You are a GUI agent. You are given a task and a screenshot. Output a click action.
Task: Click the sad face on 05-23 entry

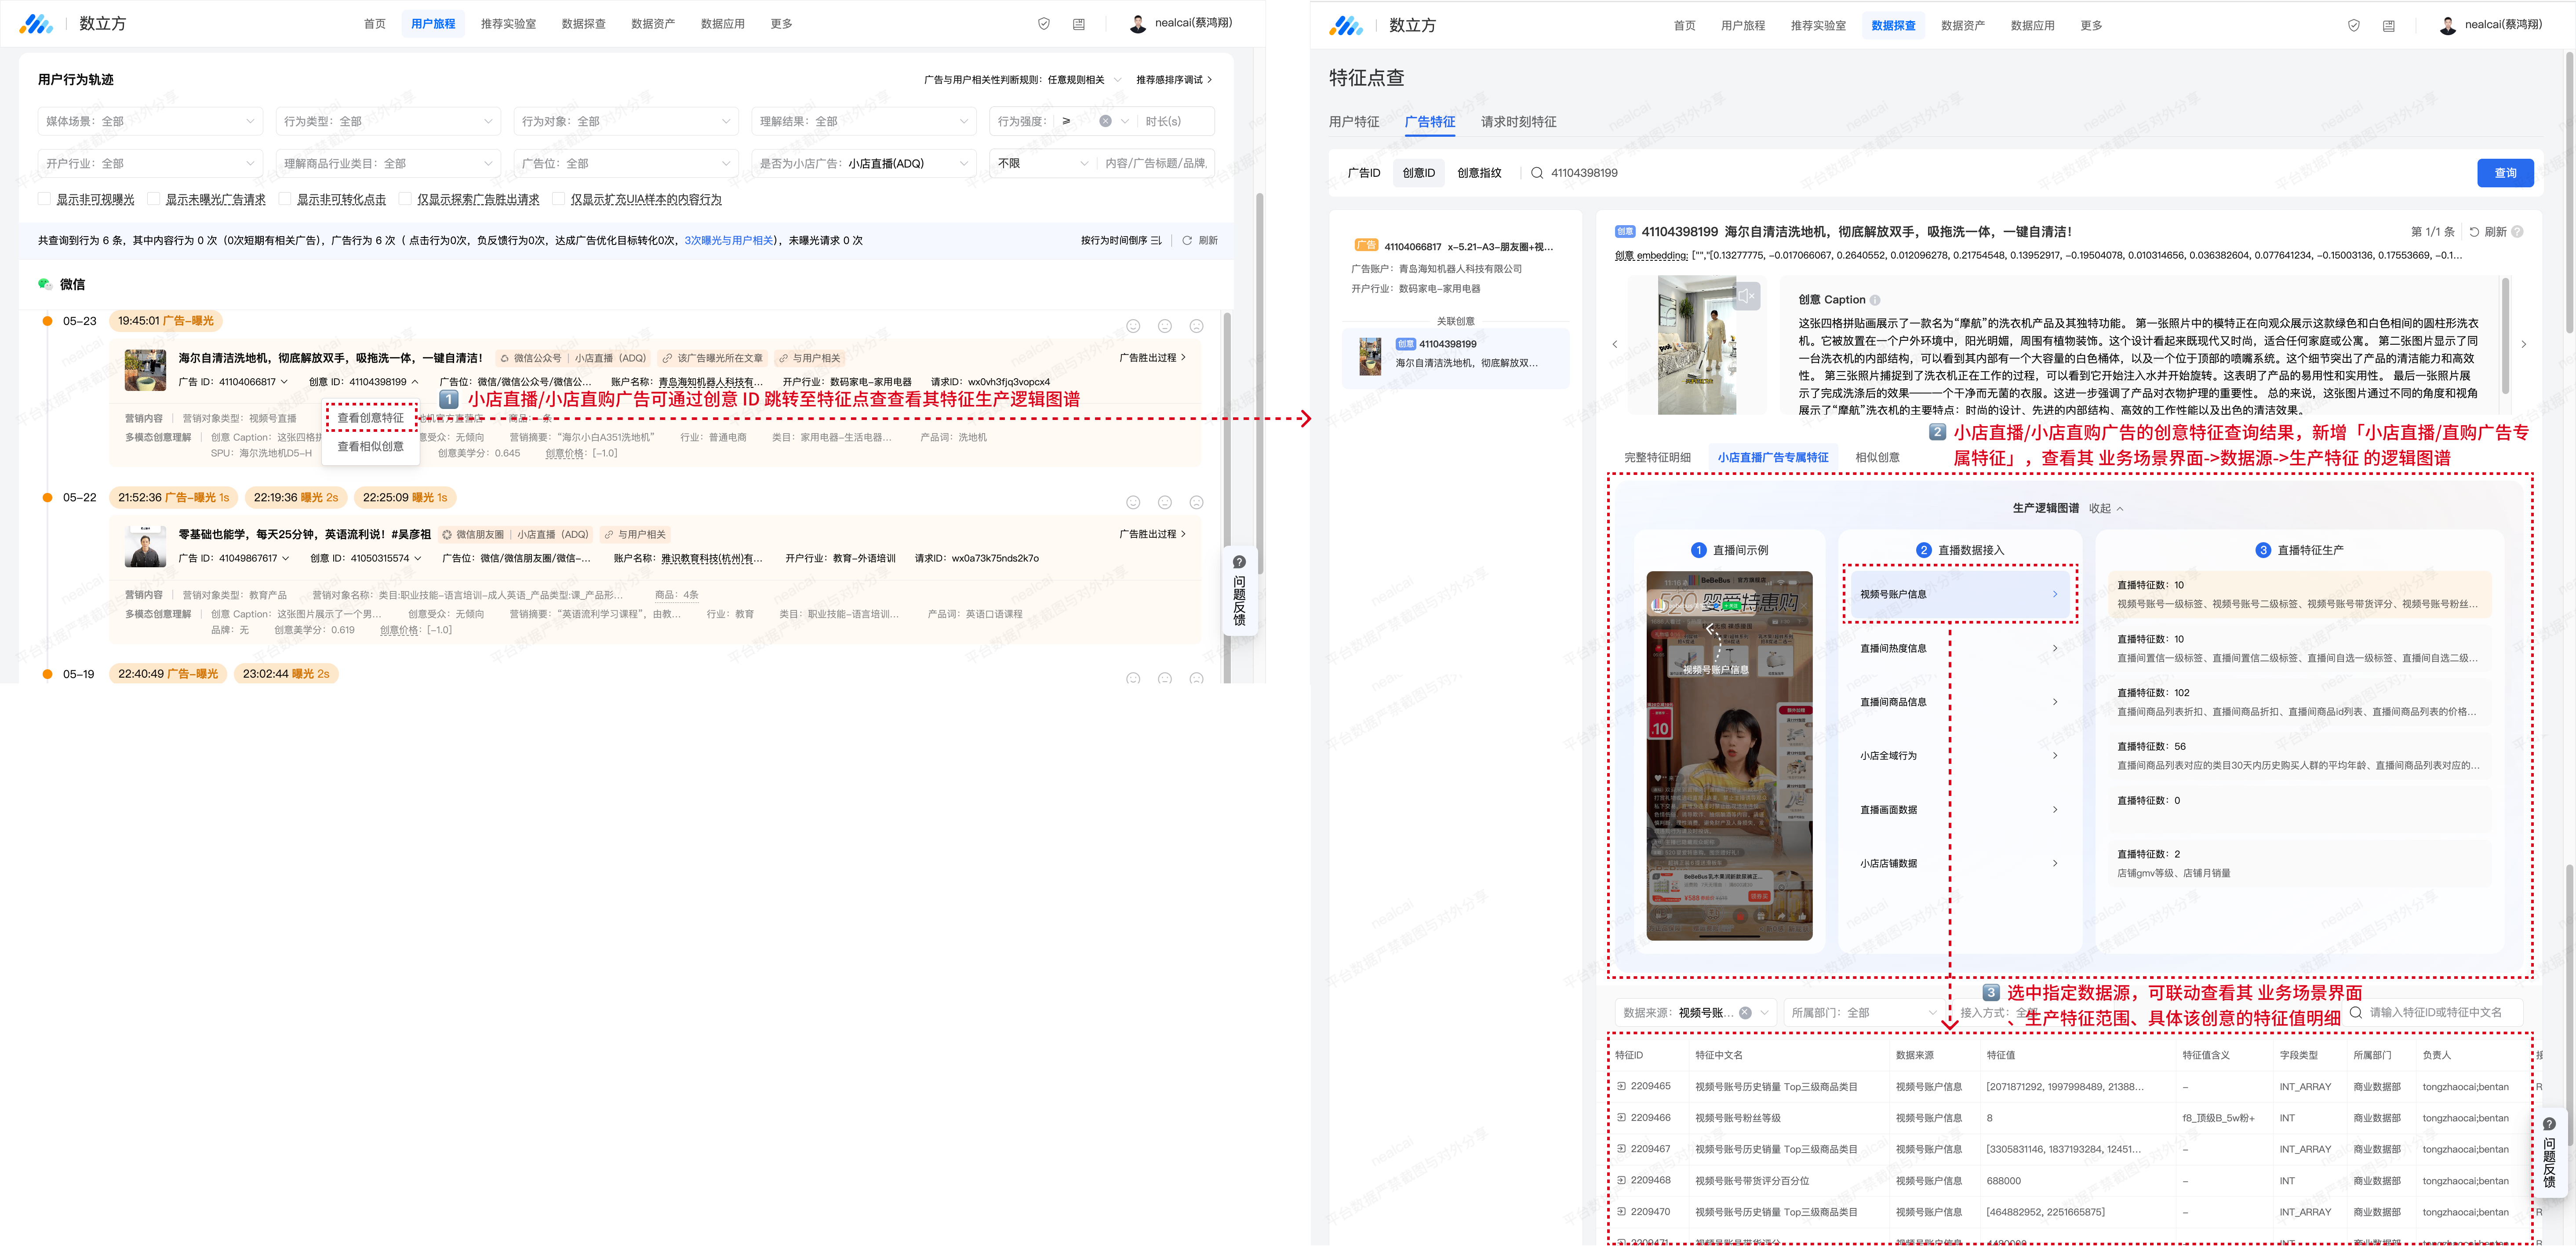pos(1196,326)
